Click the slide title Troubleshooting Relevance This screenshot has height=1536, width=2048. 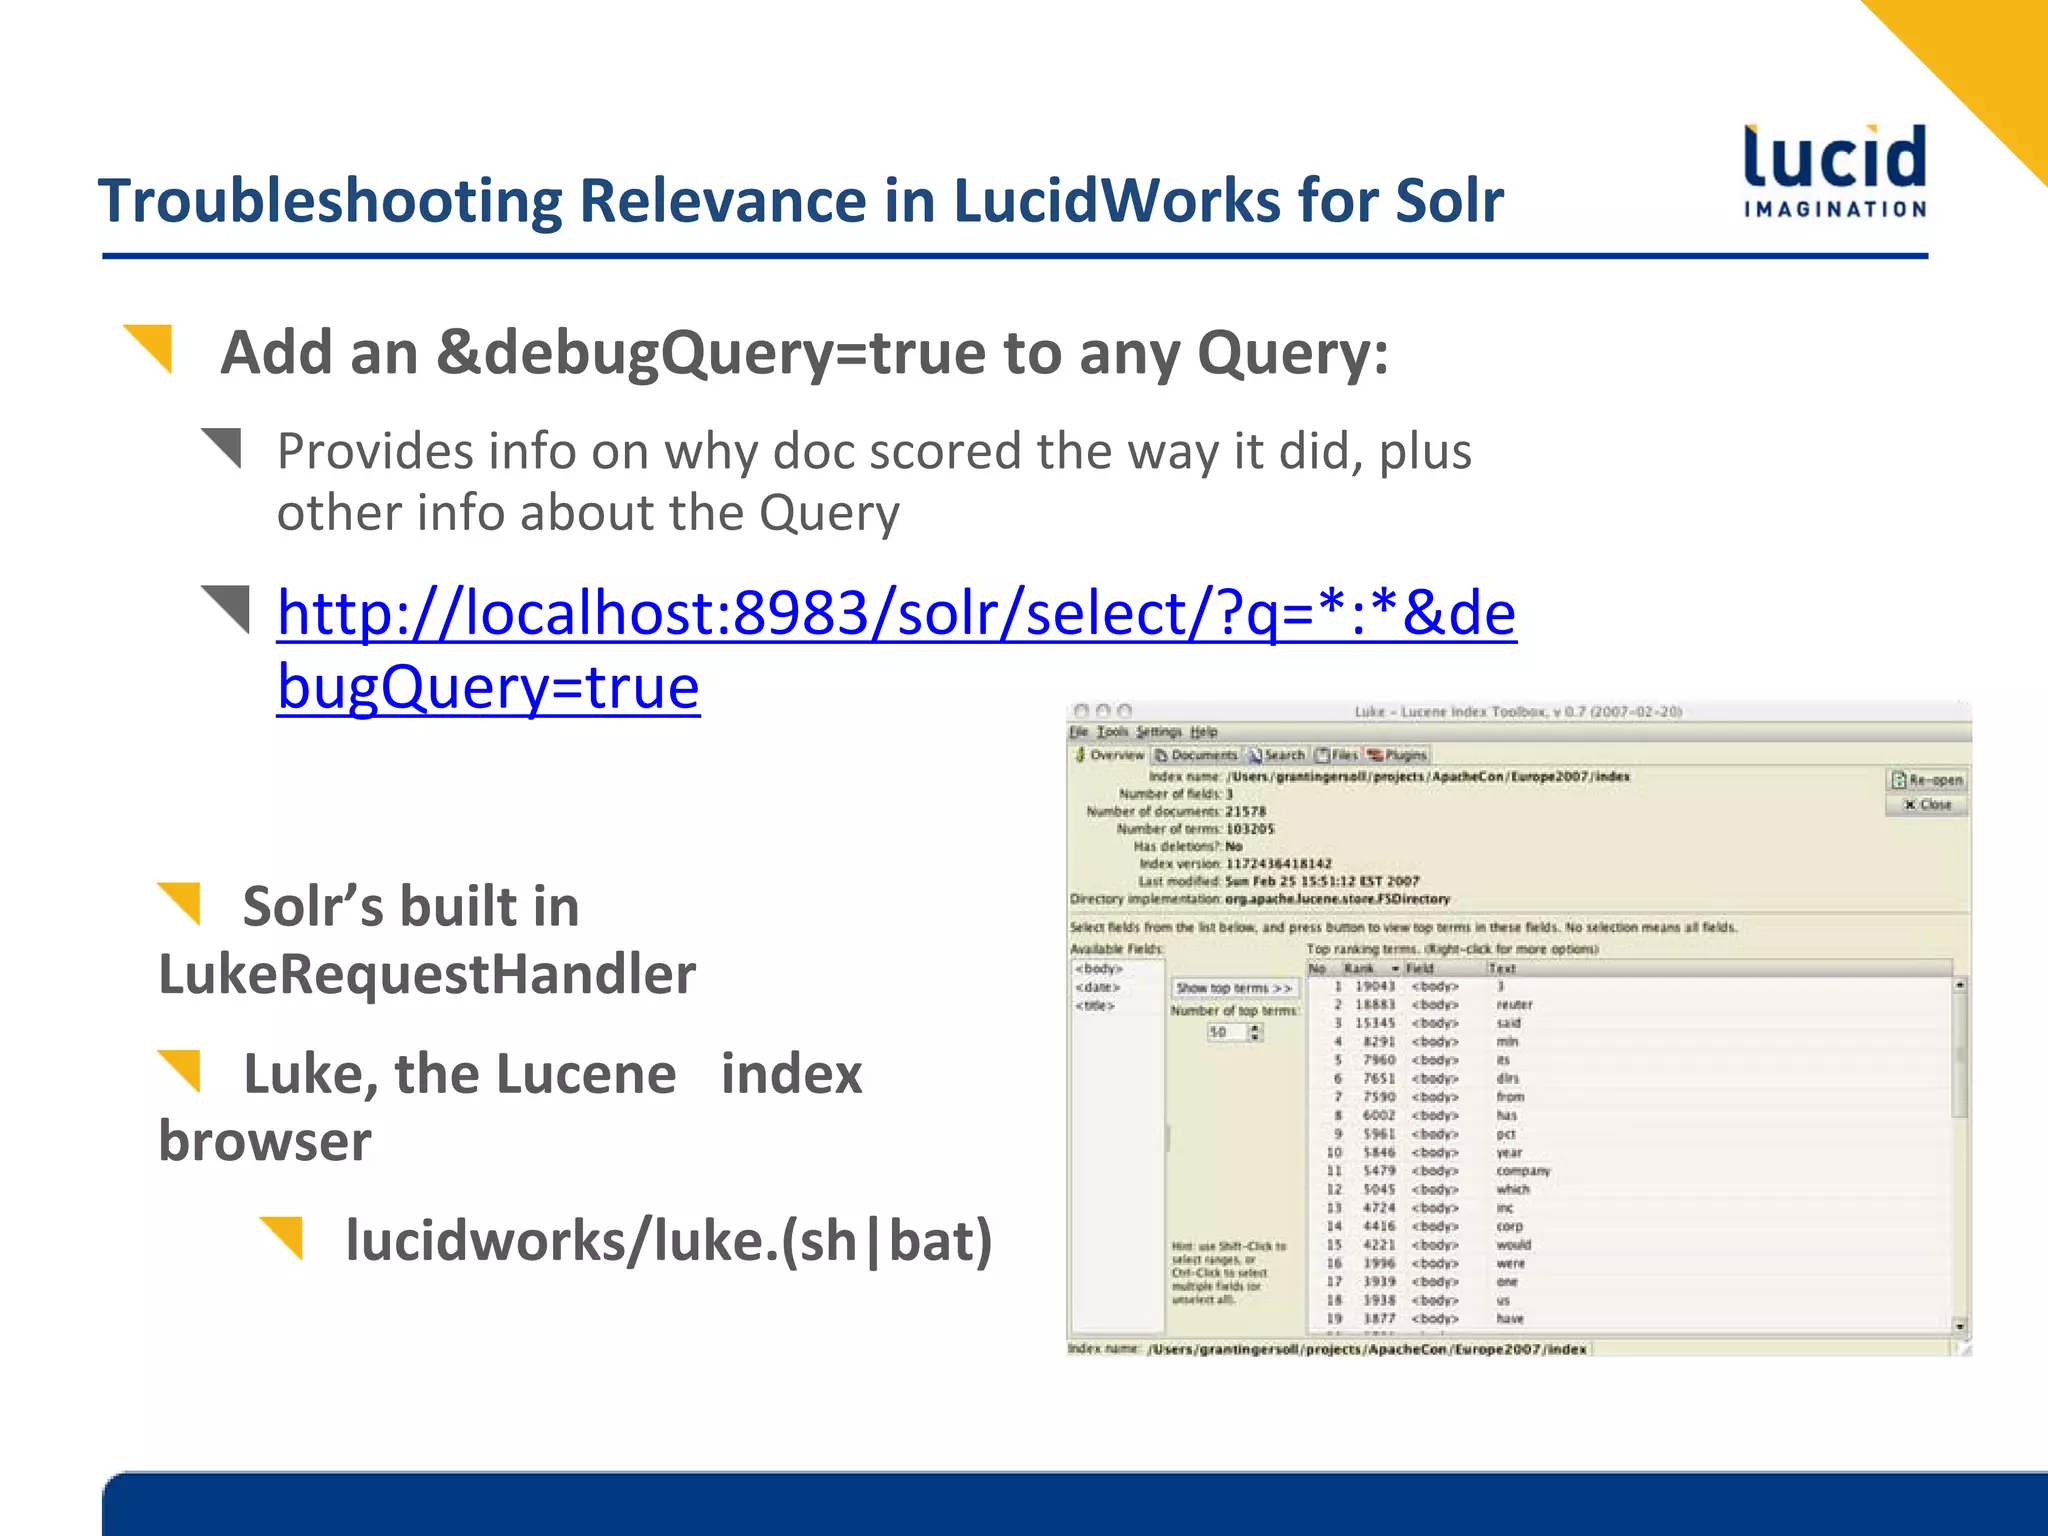[x=800, y=200]
